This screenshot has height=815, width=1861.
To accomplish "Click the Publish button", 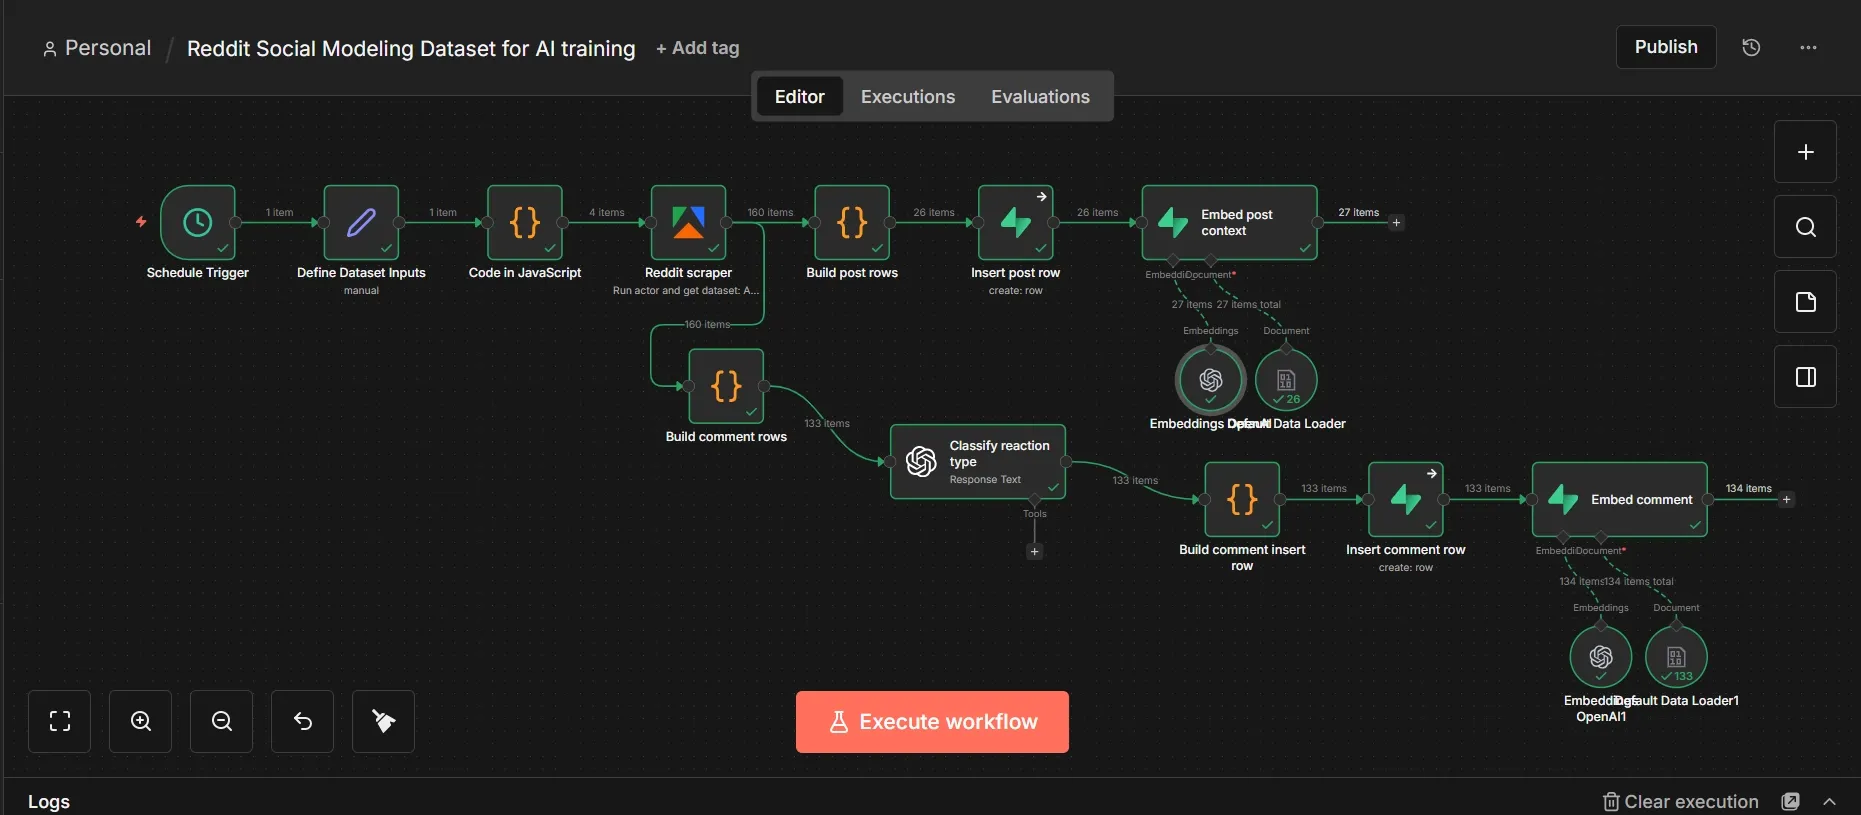I will [1666, 47].
